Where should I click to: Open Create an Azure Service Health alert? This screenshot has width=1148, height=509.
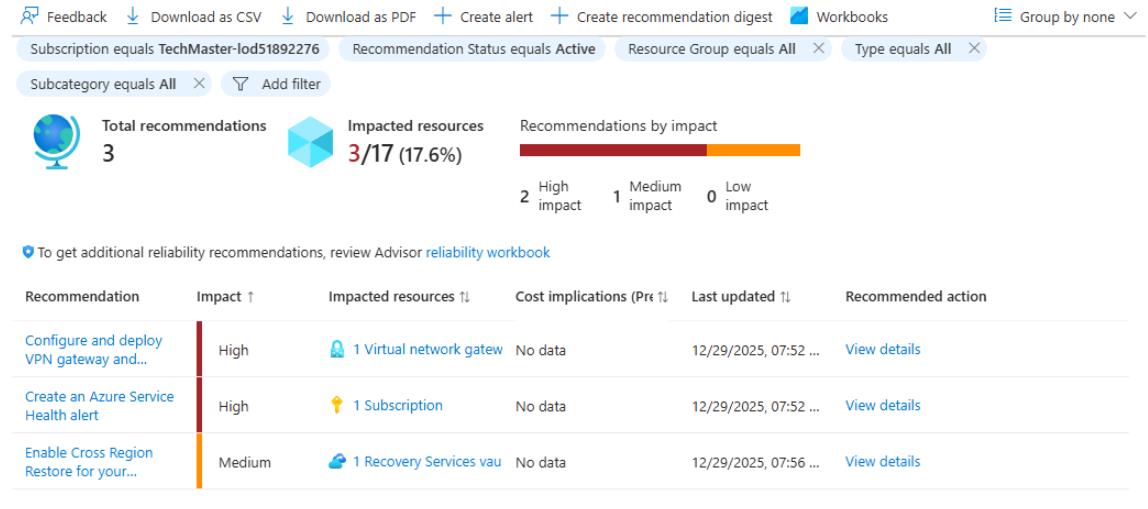tap(100, 406)
